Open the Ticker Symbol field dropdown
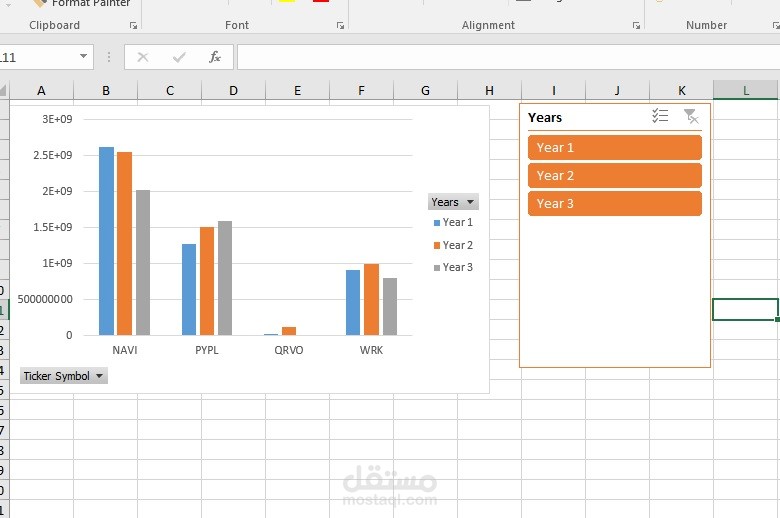 coord(64,376)
